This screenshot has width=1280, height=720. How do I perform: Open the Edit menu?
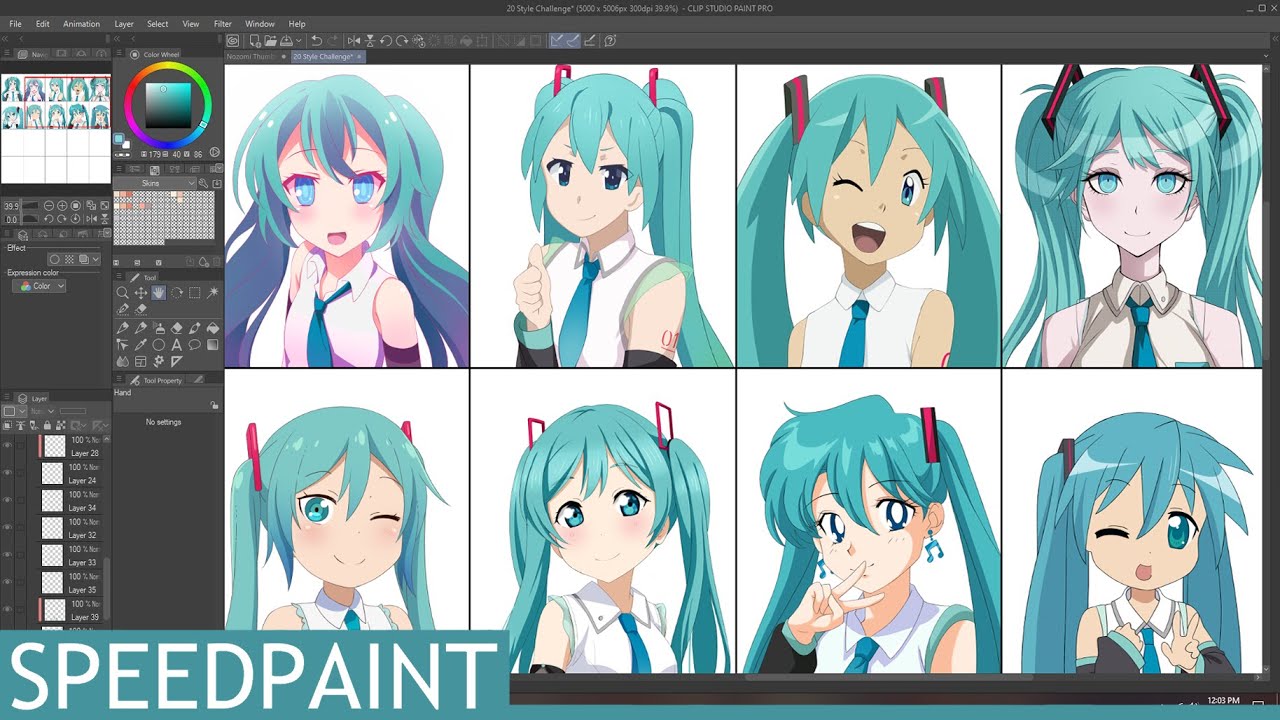[x=43, y=23]
